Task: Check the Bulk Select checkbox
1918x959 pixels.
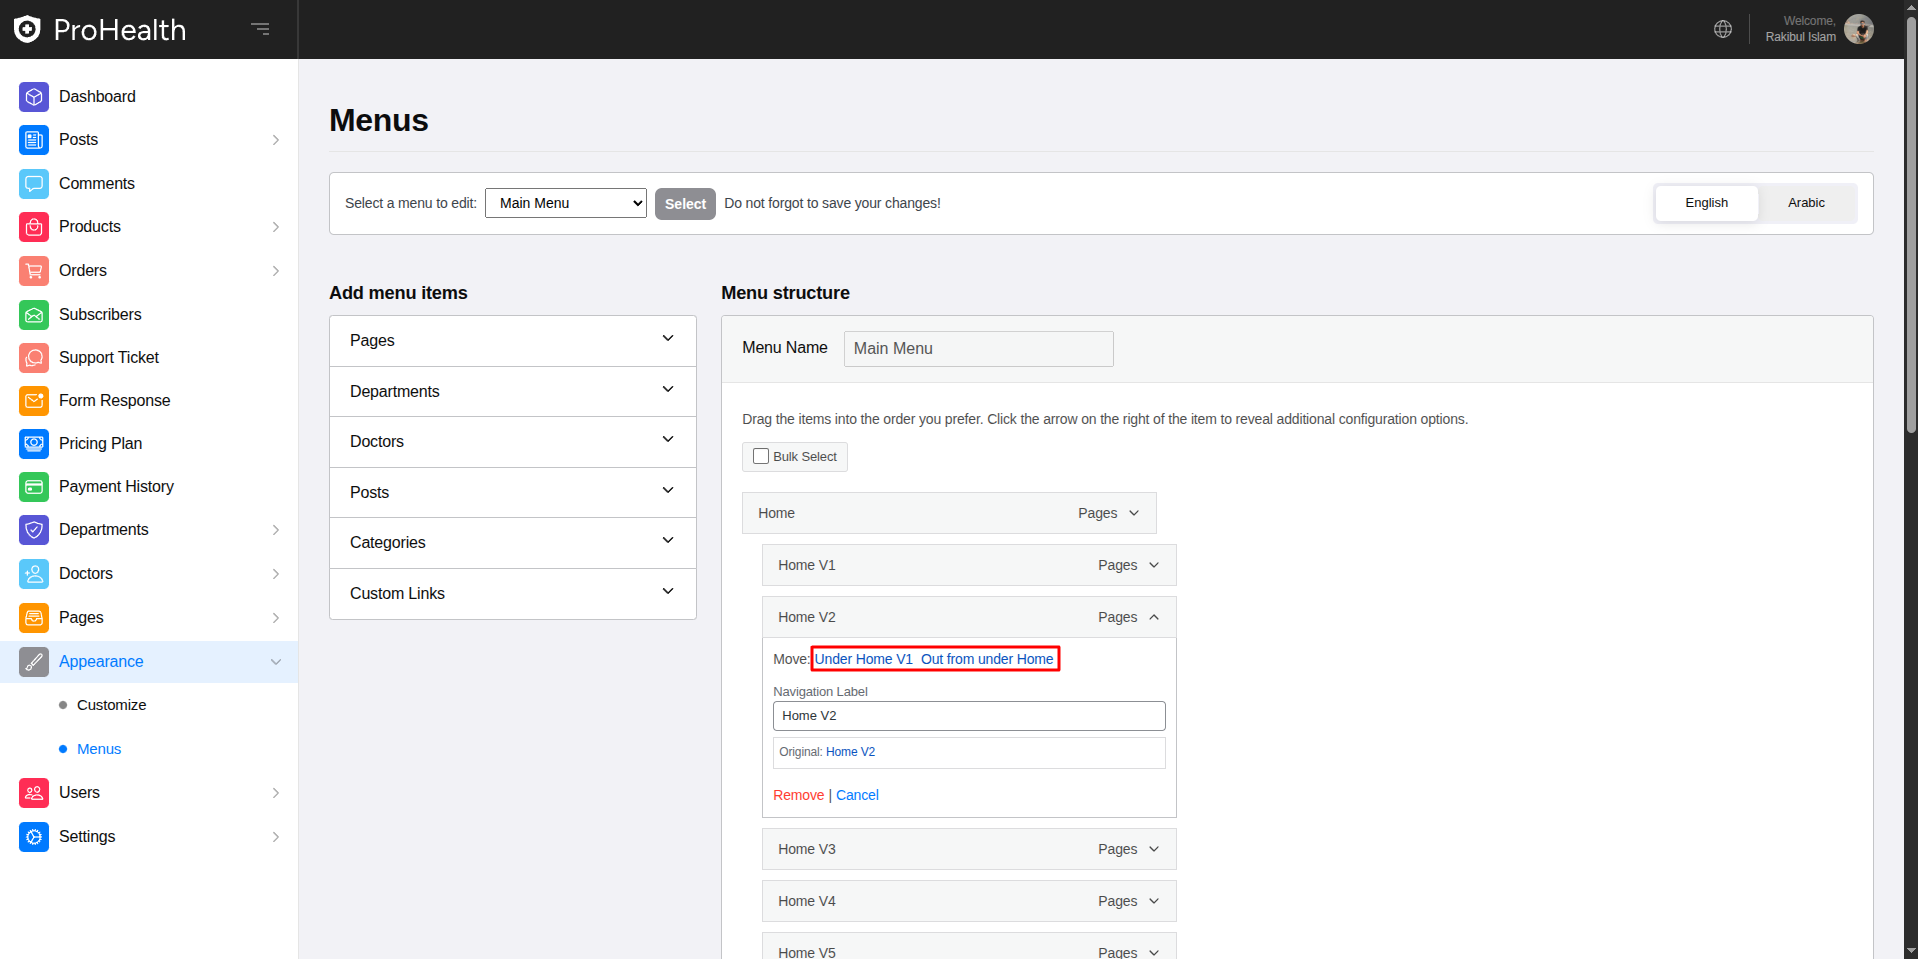Action: 761,456
